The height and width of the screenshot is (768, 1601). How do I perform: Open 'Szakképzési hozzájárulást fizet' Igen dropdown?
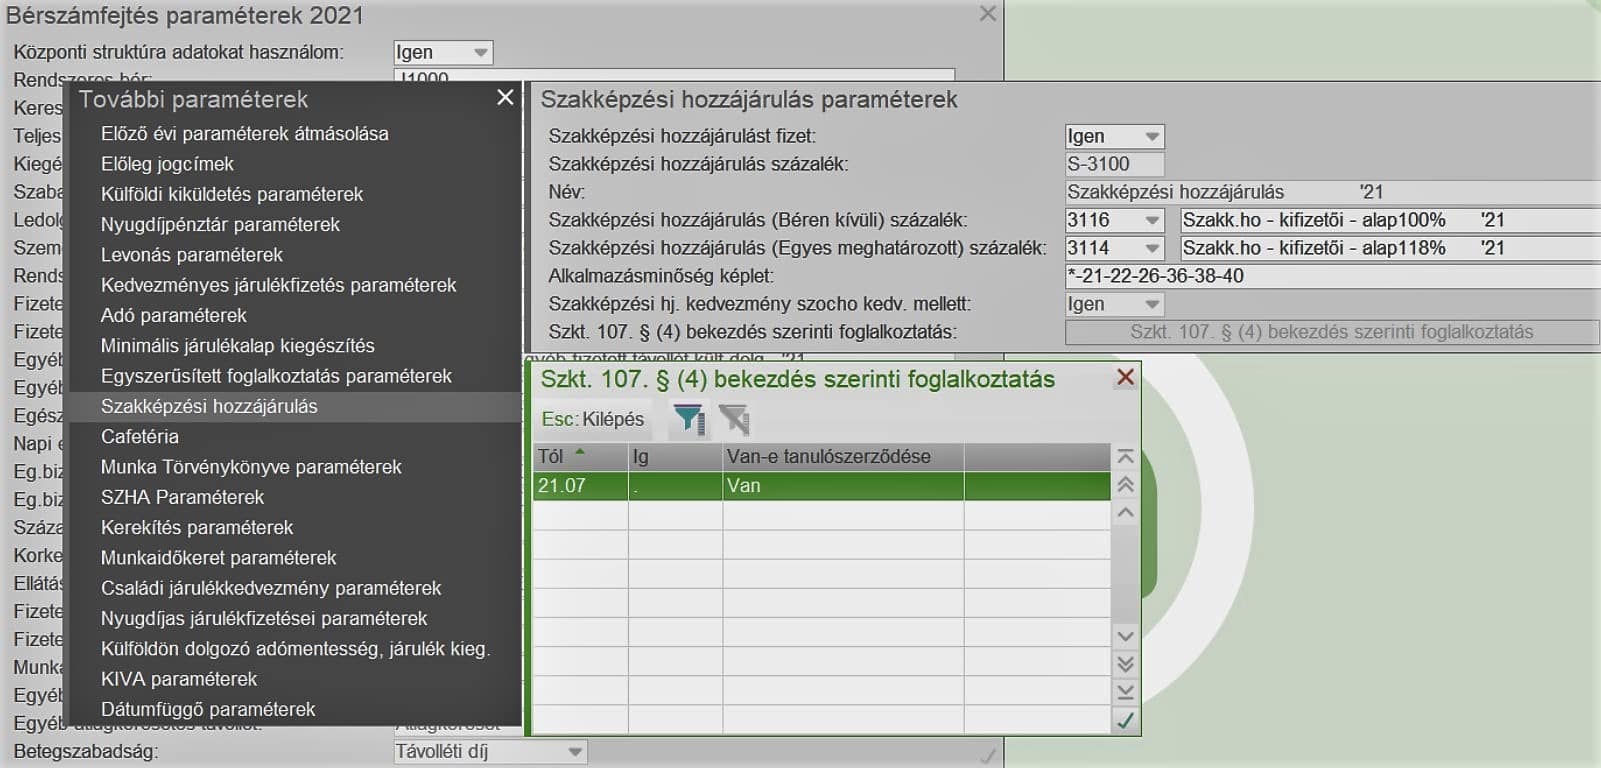click(x=1152, y=136)
